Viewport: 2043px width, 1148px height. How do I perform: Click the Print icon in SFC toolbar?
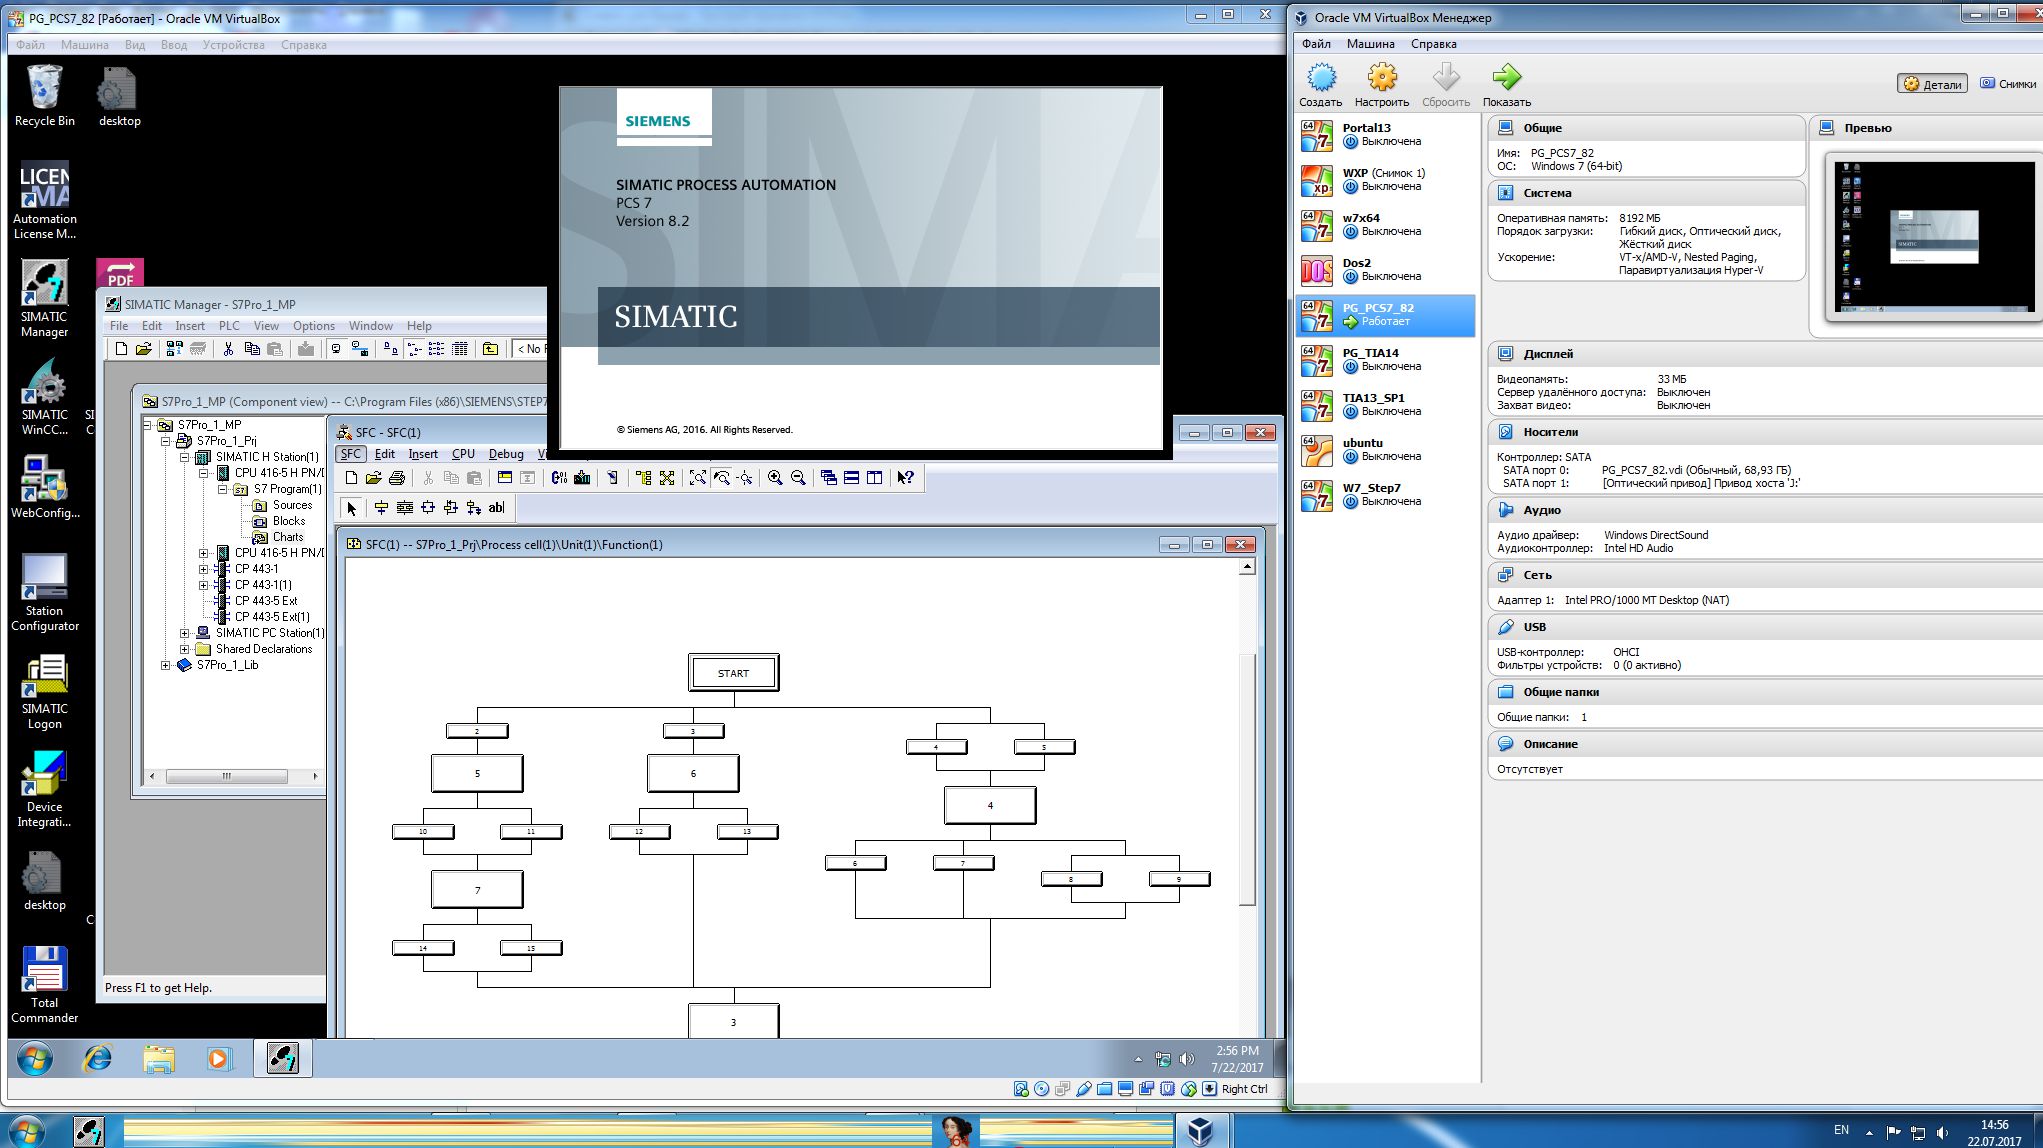pyautogui.click(x=397, y=478)
